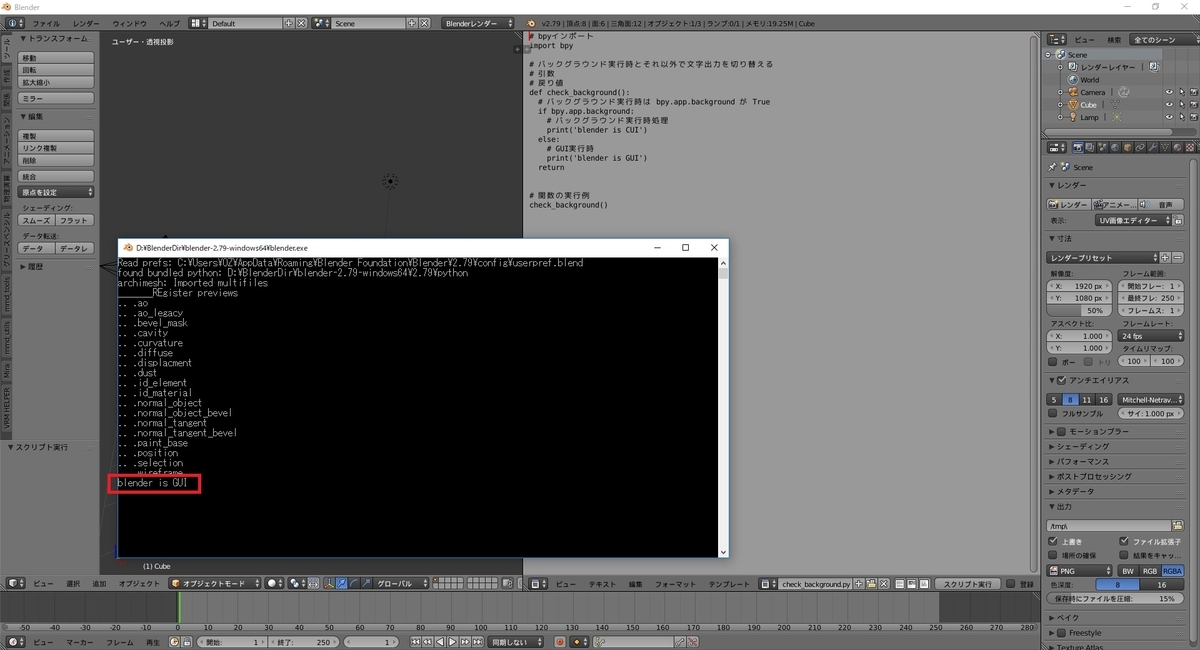
Task: Click the file compression 15% slider
Action: tap(1115, 598)
